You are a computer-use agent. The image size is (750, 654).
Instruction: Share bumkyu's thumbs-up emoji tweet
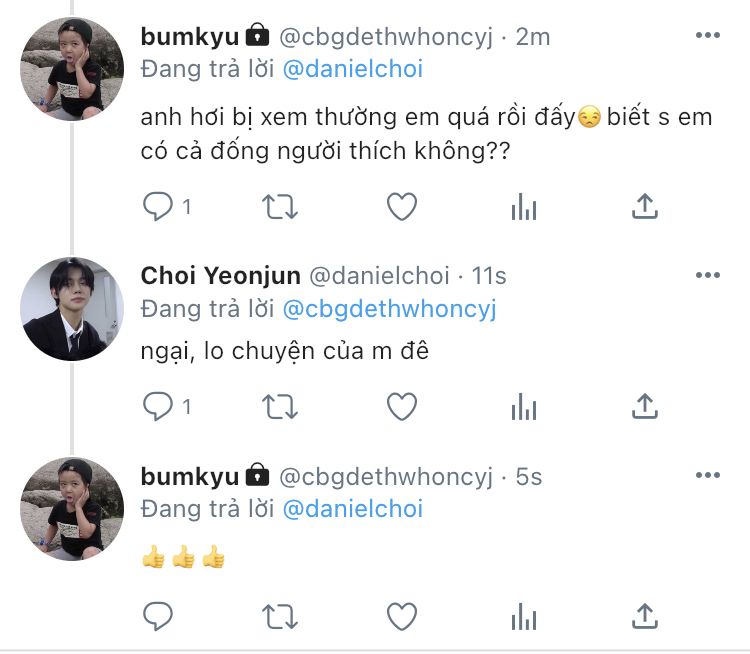[x=646, y=614]
